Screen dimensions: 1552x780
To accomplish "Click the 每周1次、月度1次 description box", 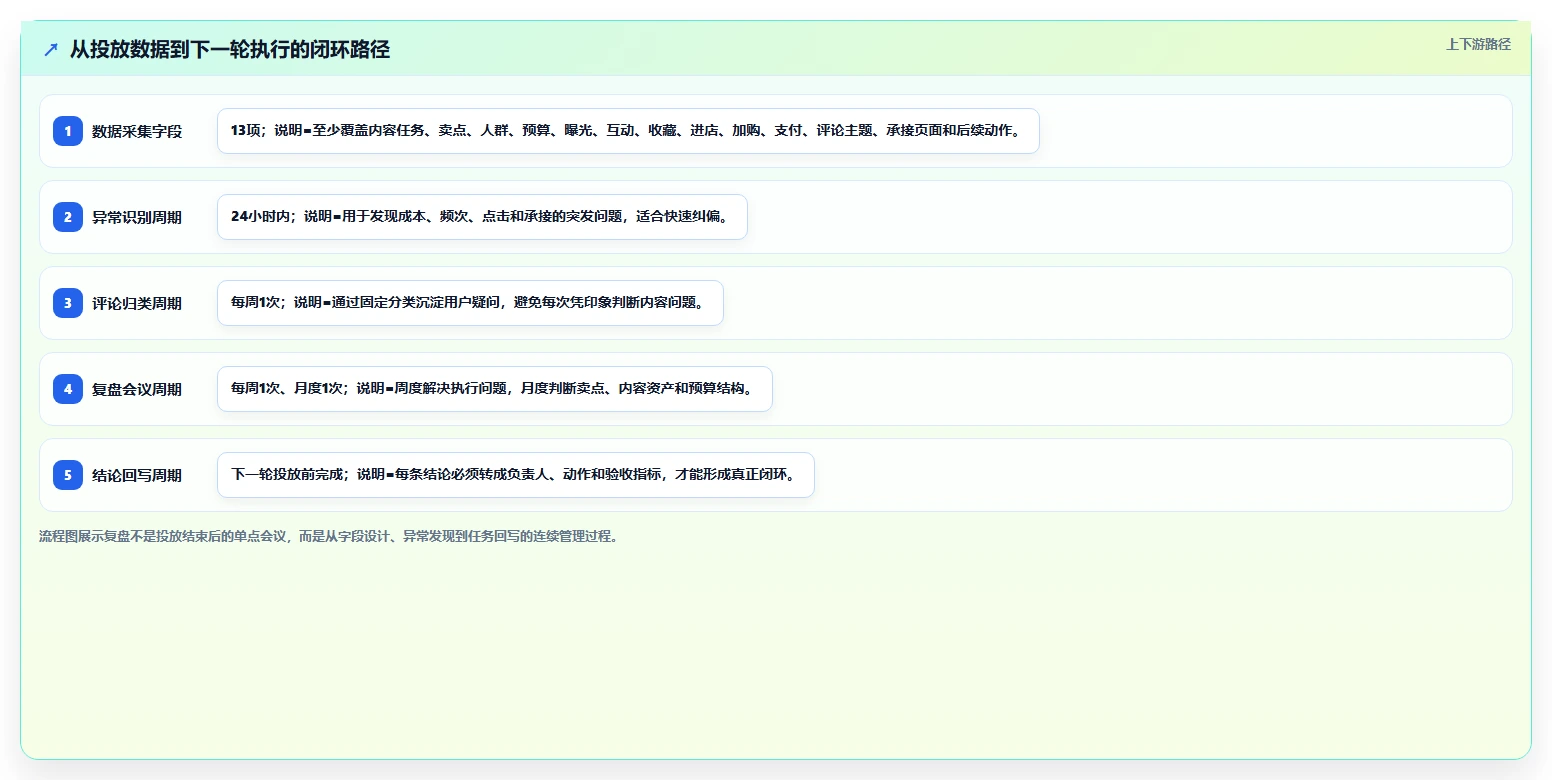I will coord(495,389).
